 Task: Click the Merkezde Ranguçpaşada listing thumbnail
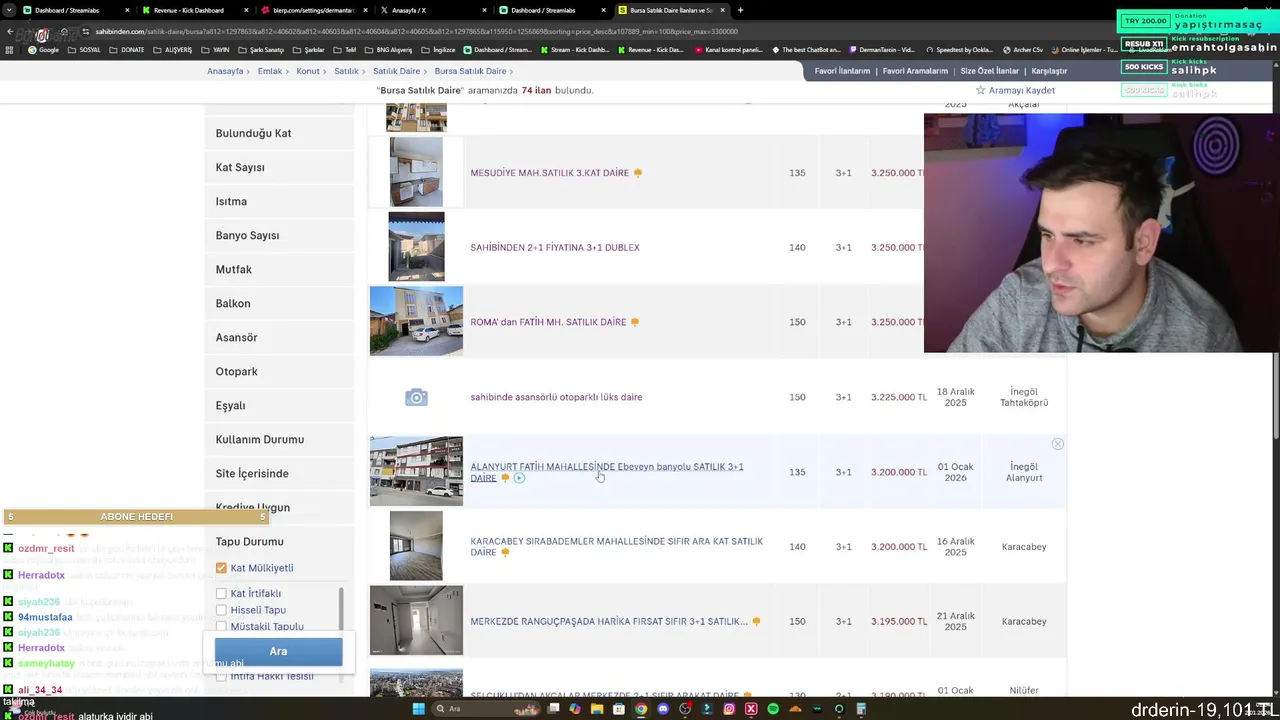point(416,620)
